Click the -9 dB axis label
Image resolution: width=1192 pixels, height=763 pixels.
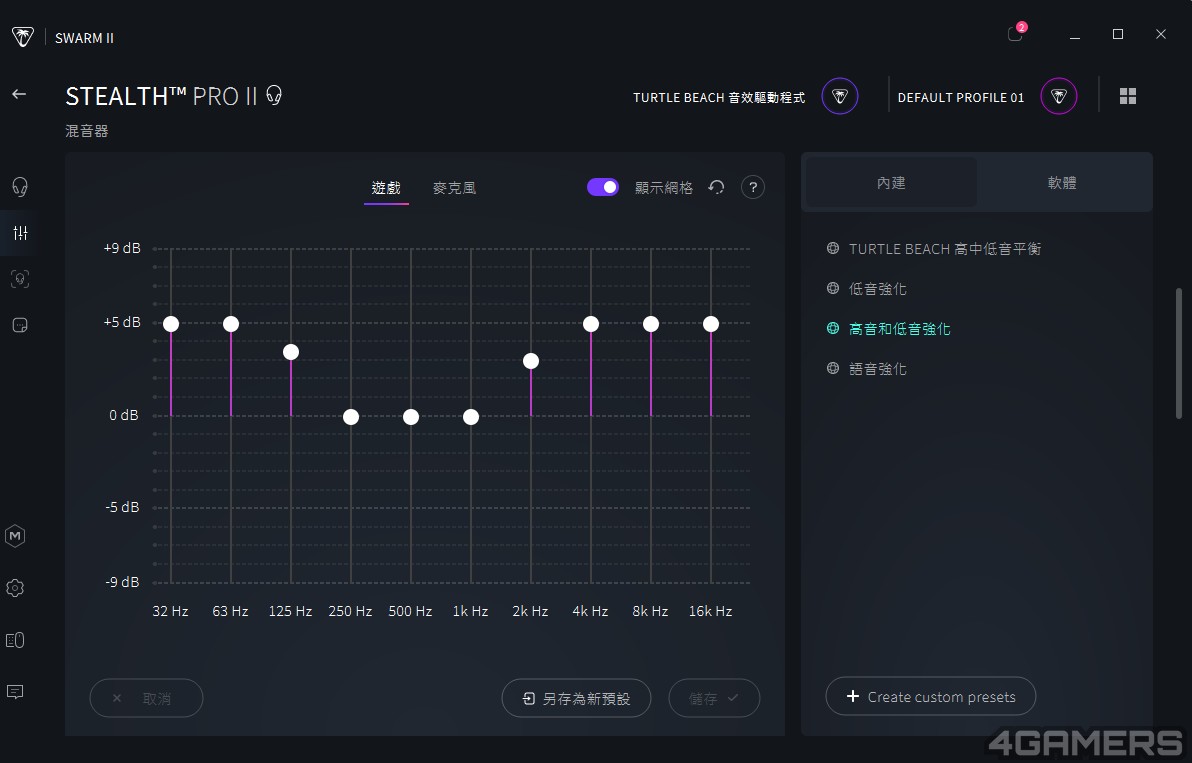point(122,582)
